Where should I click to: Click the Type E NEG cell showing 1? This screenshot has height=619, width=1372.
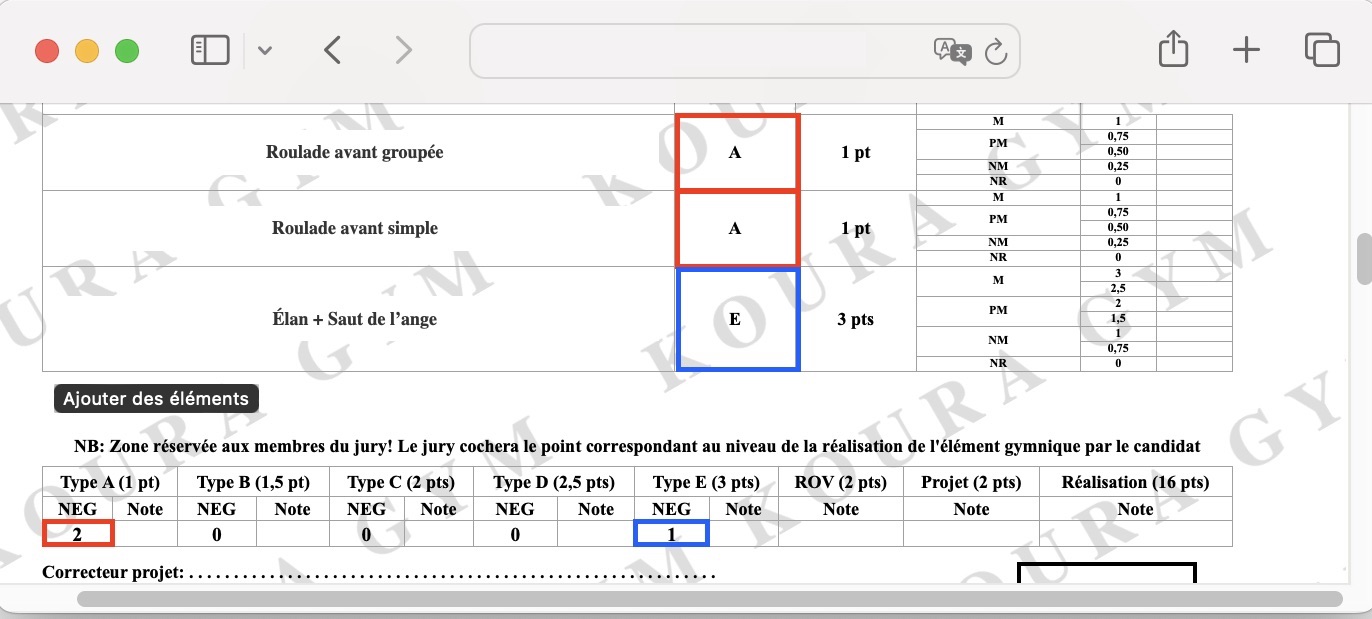[x=671, y=534]
